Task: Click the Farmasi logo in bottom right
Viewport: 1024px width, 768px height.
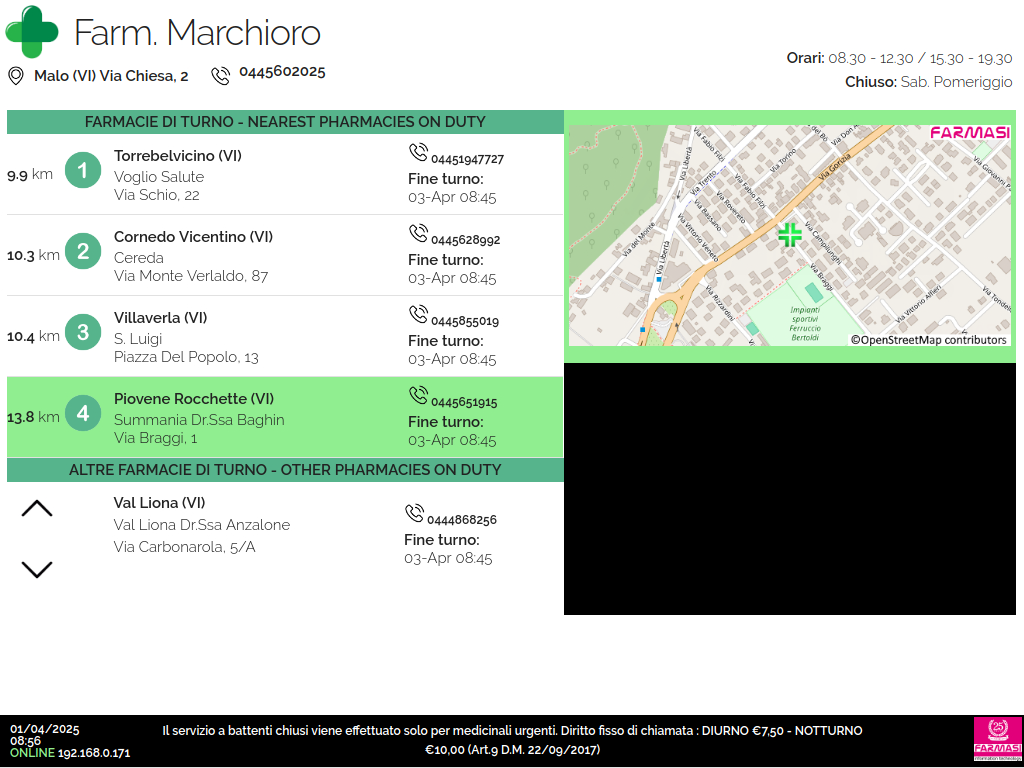Action: click(997, 739)
